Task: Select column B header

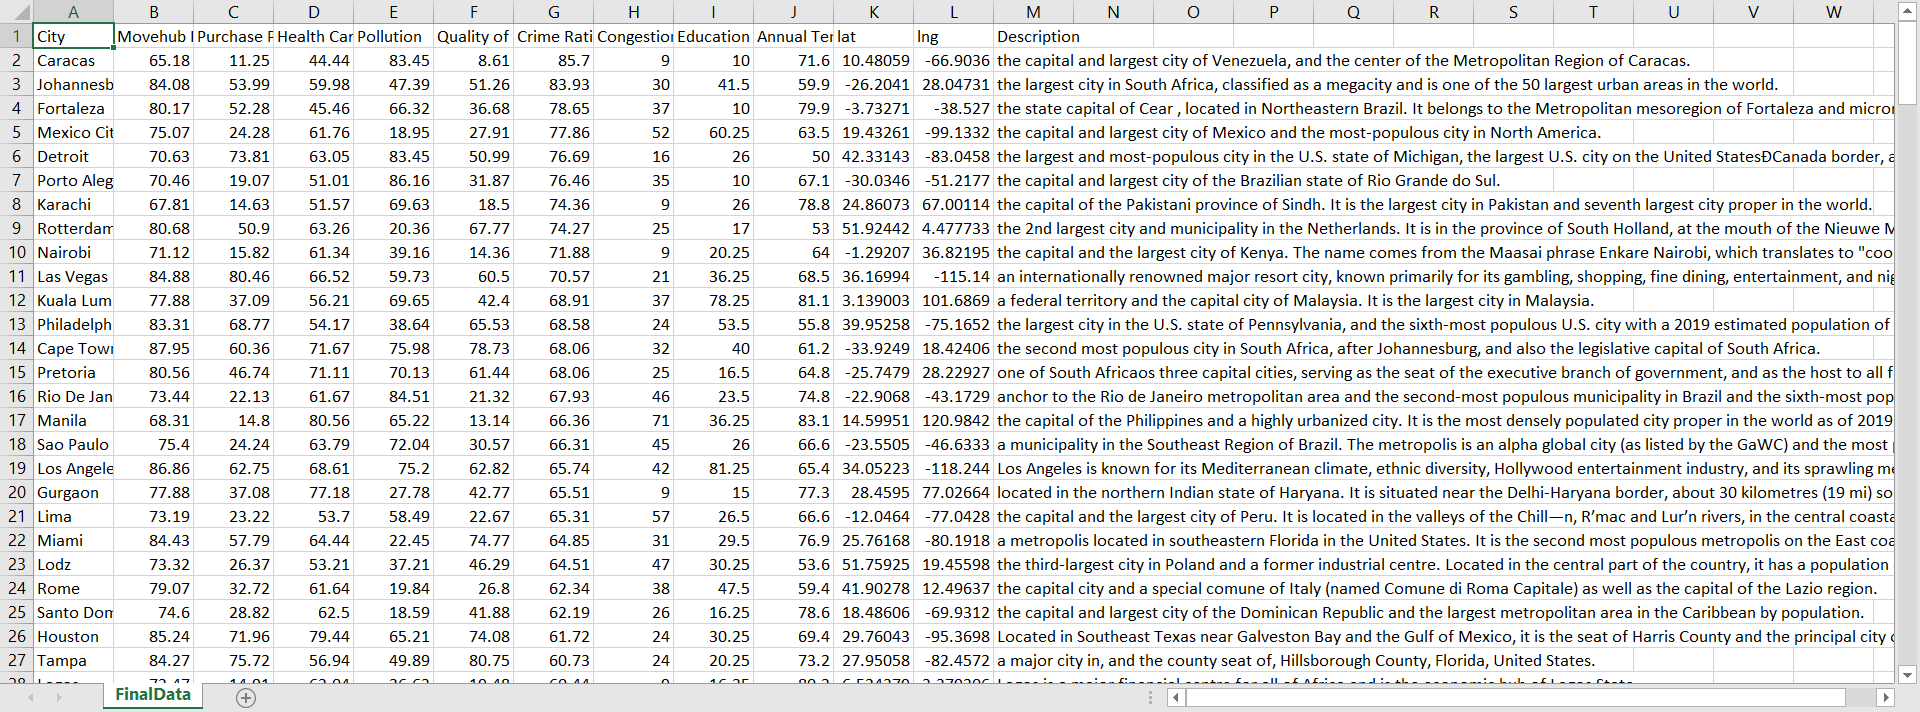Action: [x=153, y=12]
